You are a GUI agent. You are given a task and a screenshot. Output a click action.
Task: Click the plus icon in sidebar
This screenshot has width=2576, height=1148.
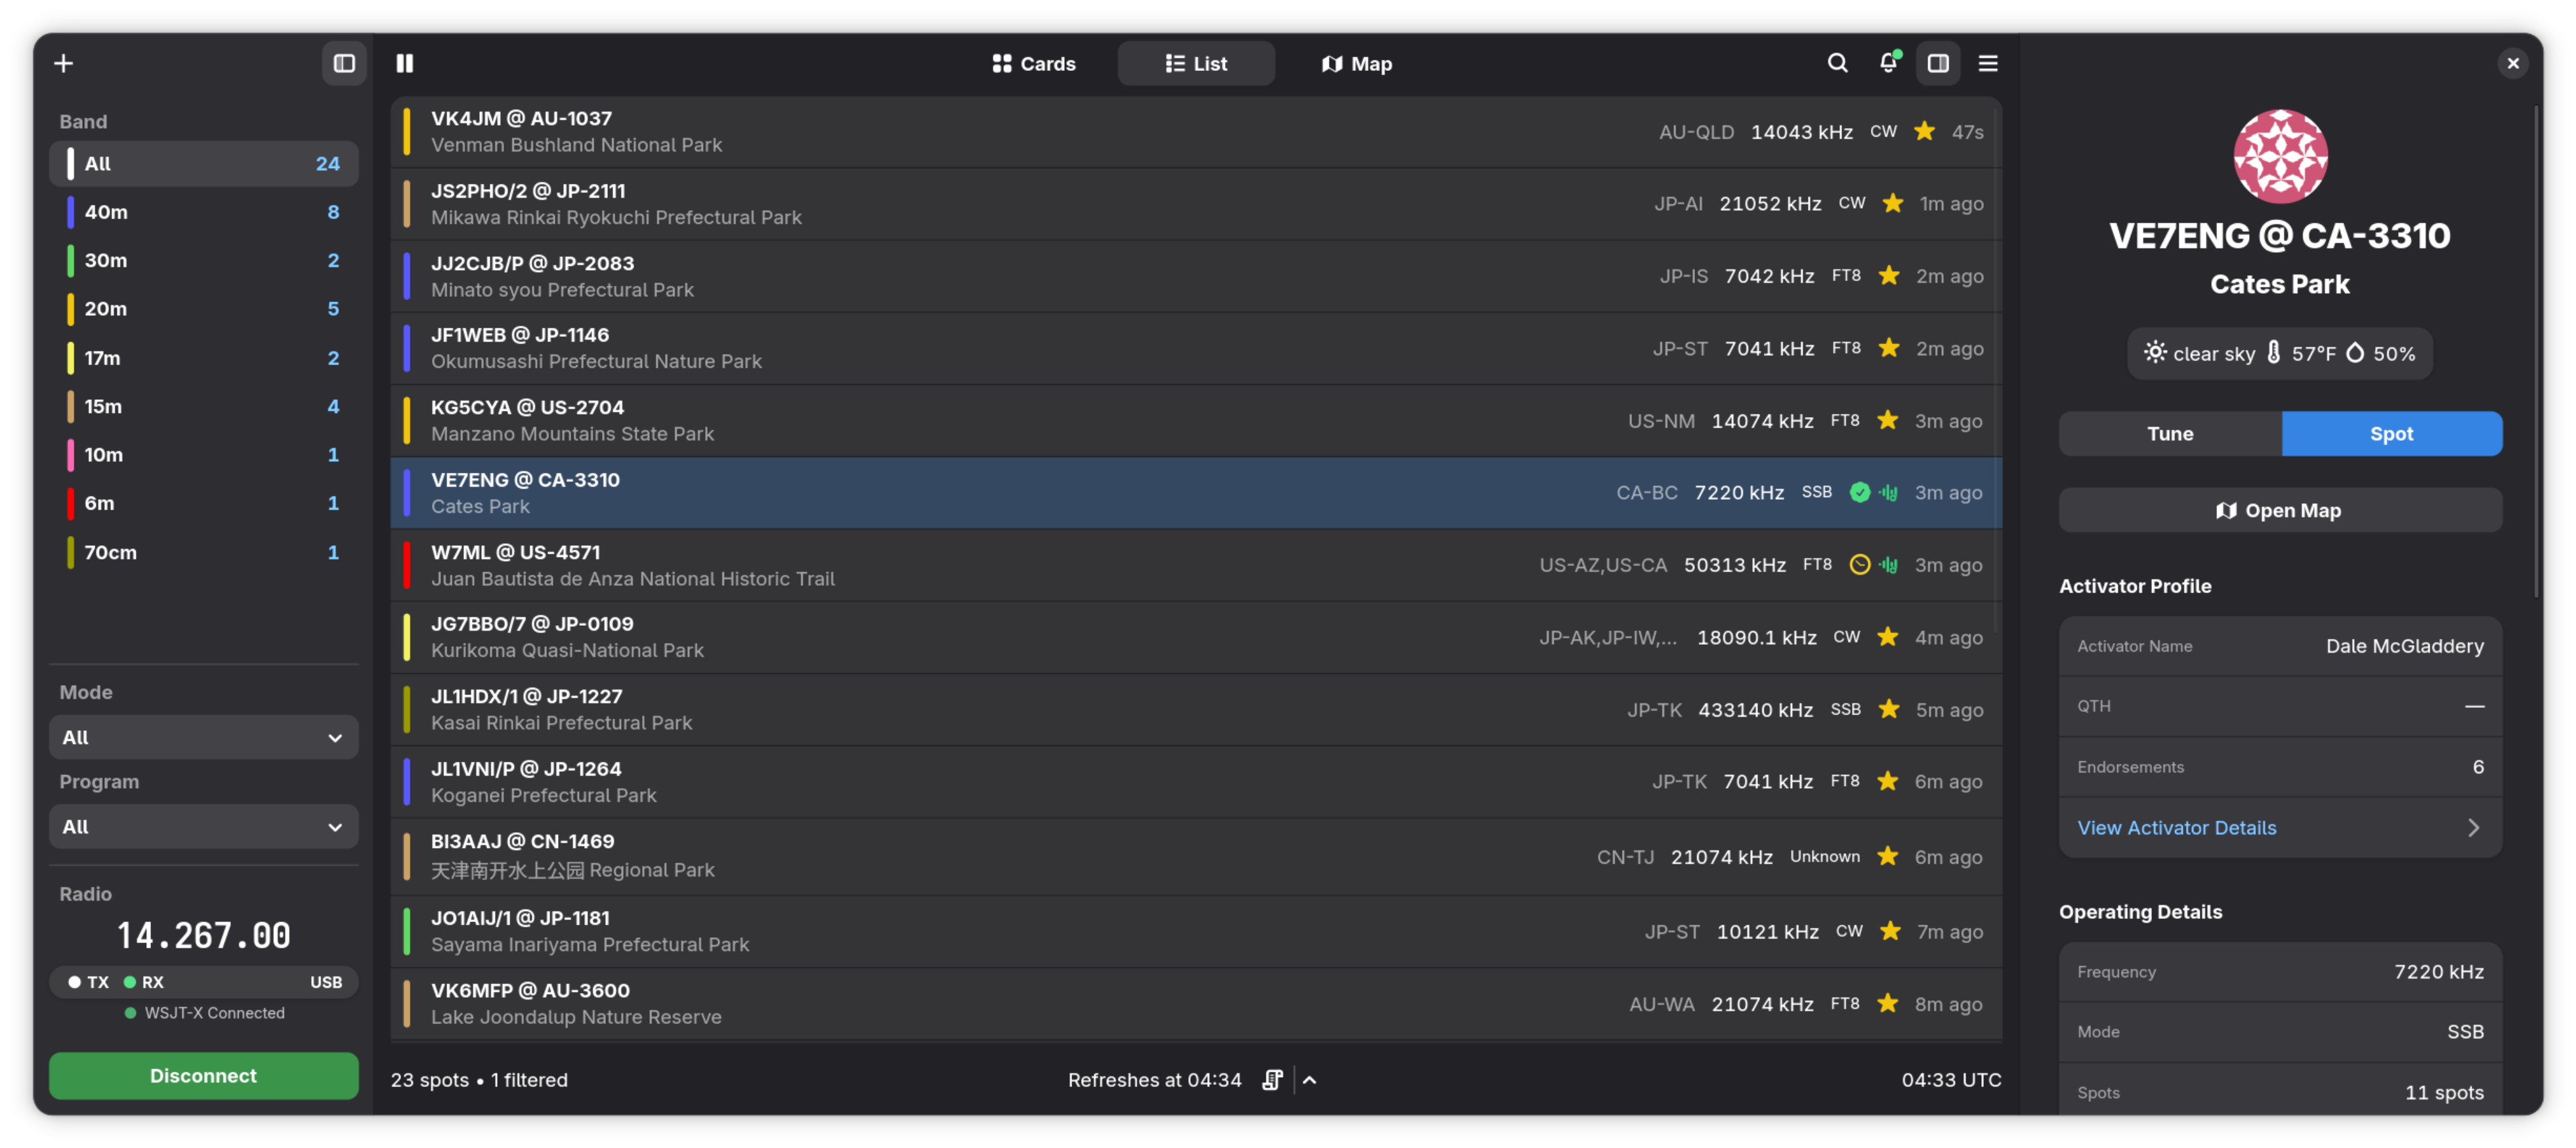pyautogui.click(x=63, y=63)
